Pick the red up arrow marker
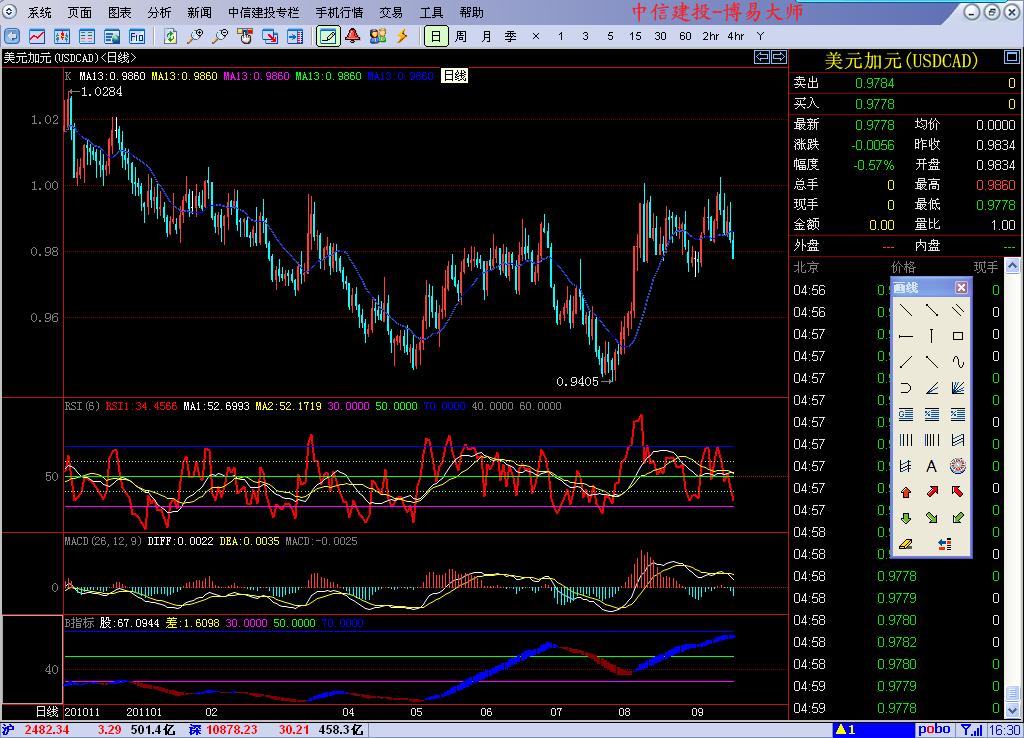Image resolution: width=1024 pixels, height=738 pixels. point(906,492)
